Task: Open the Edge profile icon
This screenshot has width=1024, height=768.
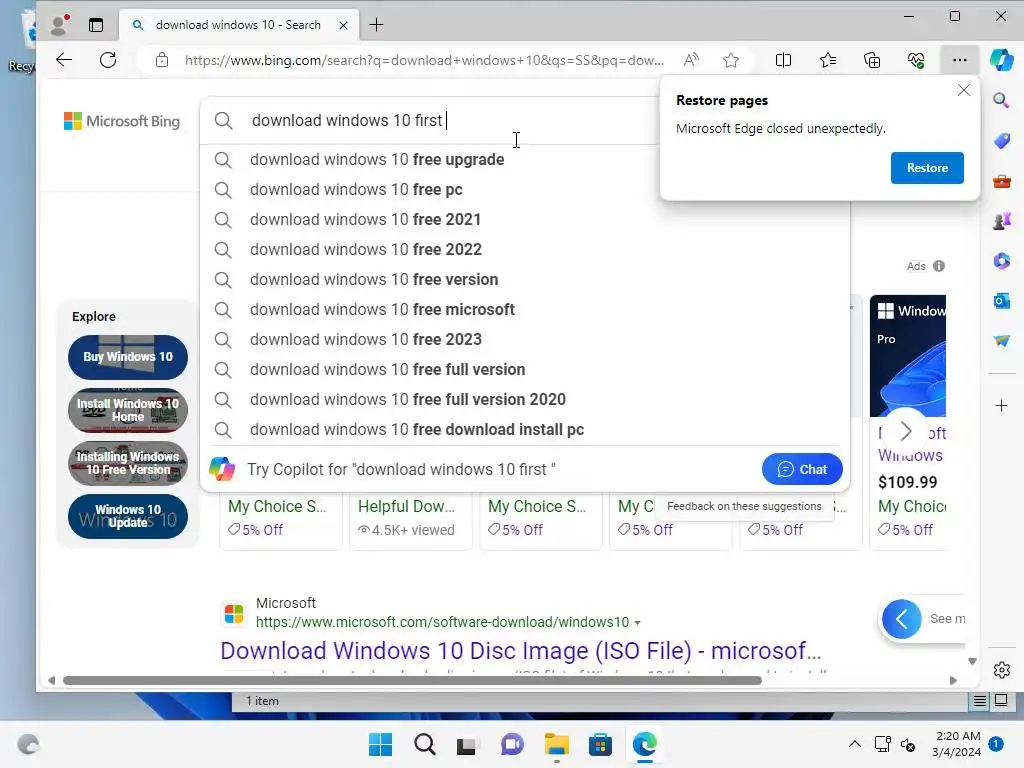Action: (x=59, y=25)
